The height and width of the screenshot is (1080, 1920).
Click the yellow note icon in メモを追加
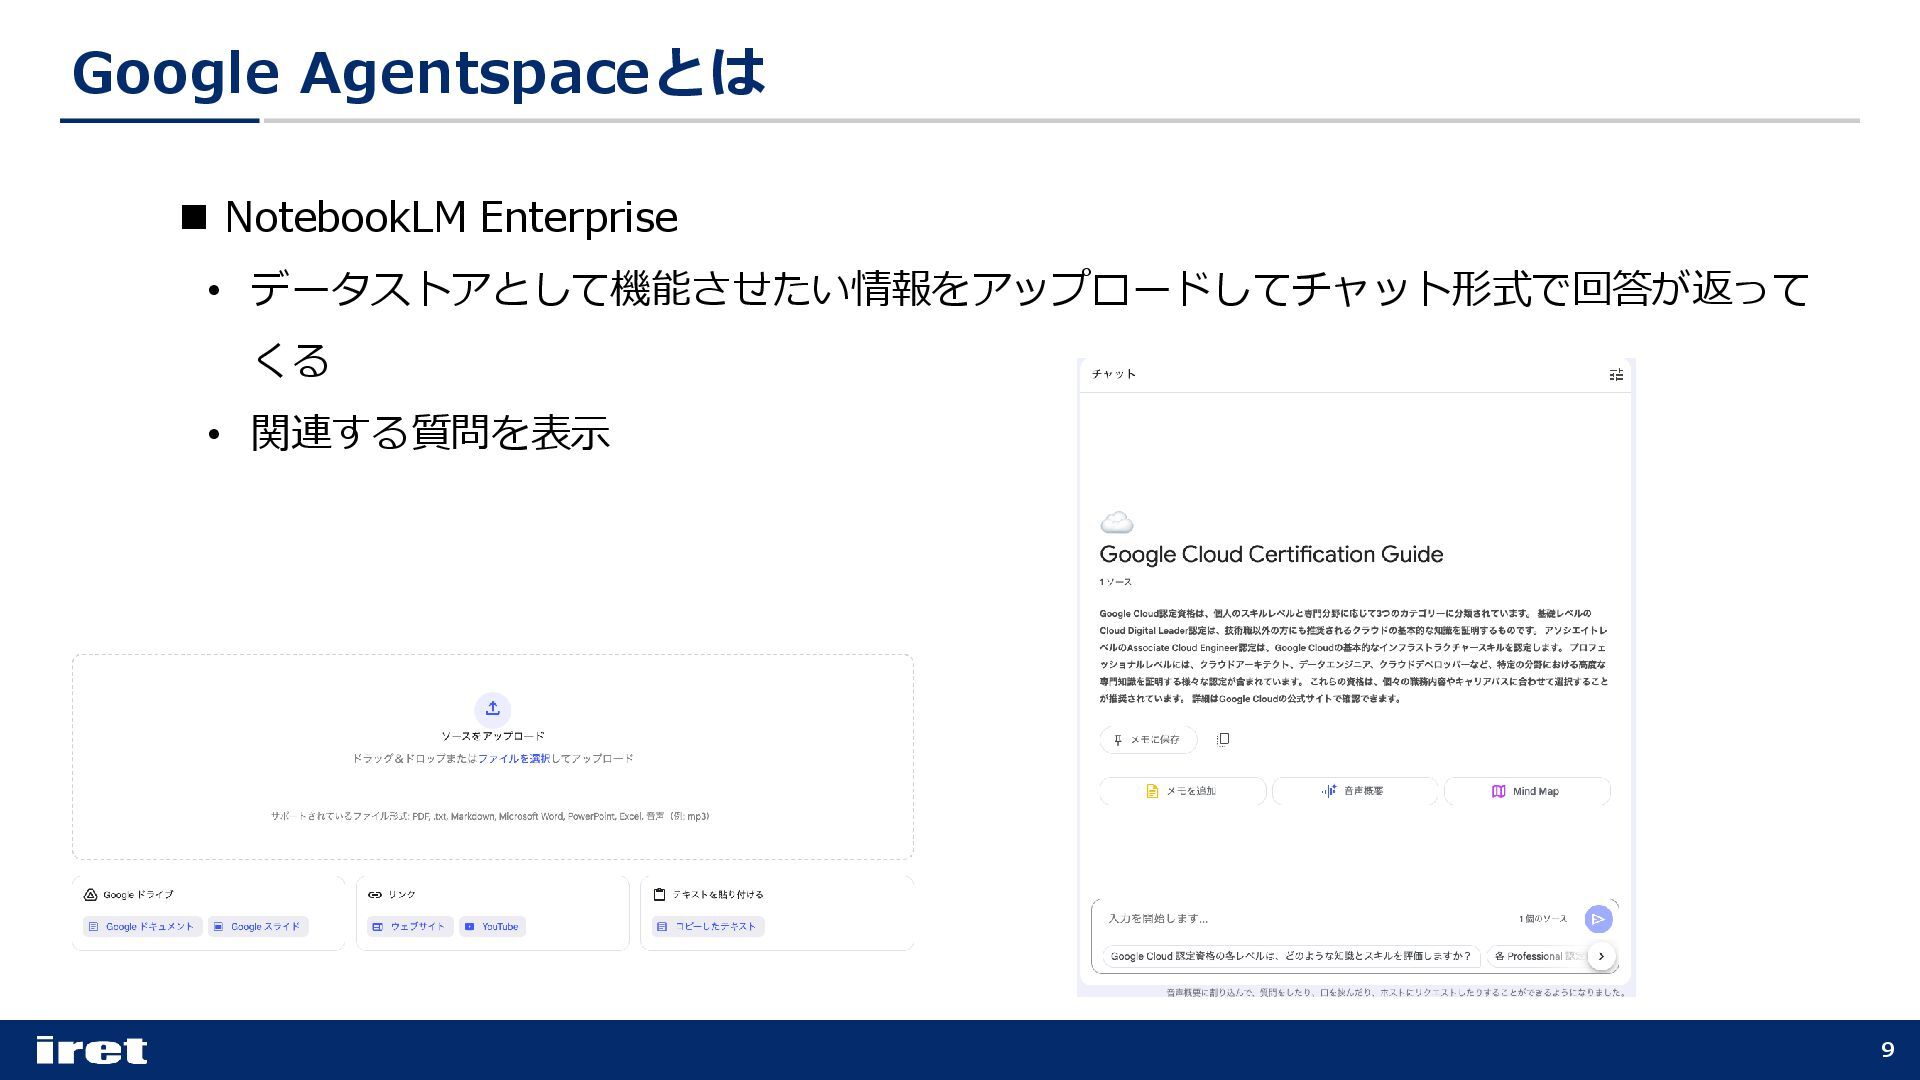1152,791
